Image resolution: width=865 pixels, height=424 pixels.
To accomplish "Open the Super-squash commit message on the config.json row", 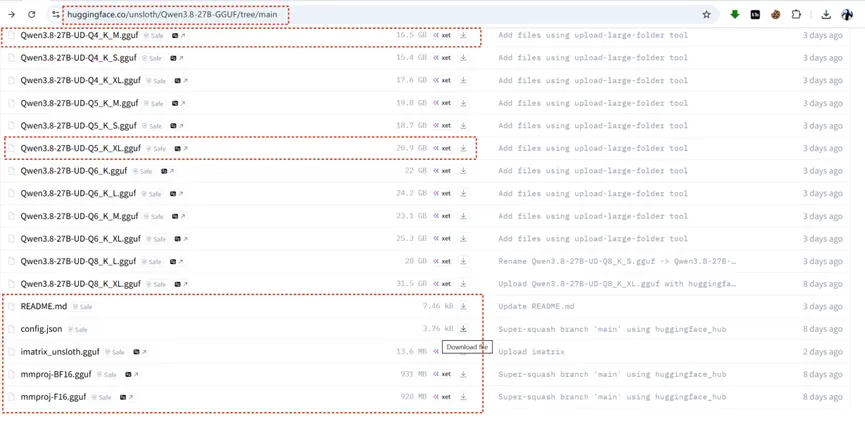I will click(612, 329).
